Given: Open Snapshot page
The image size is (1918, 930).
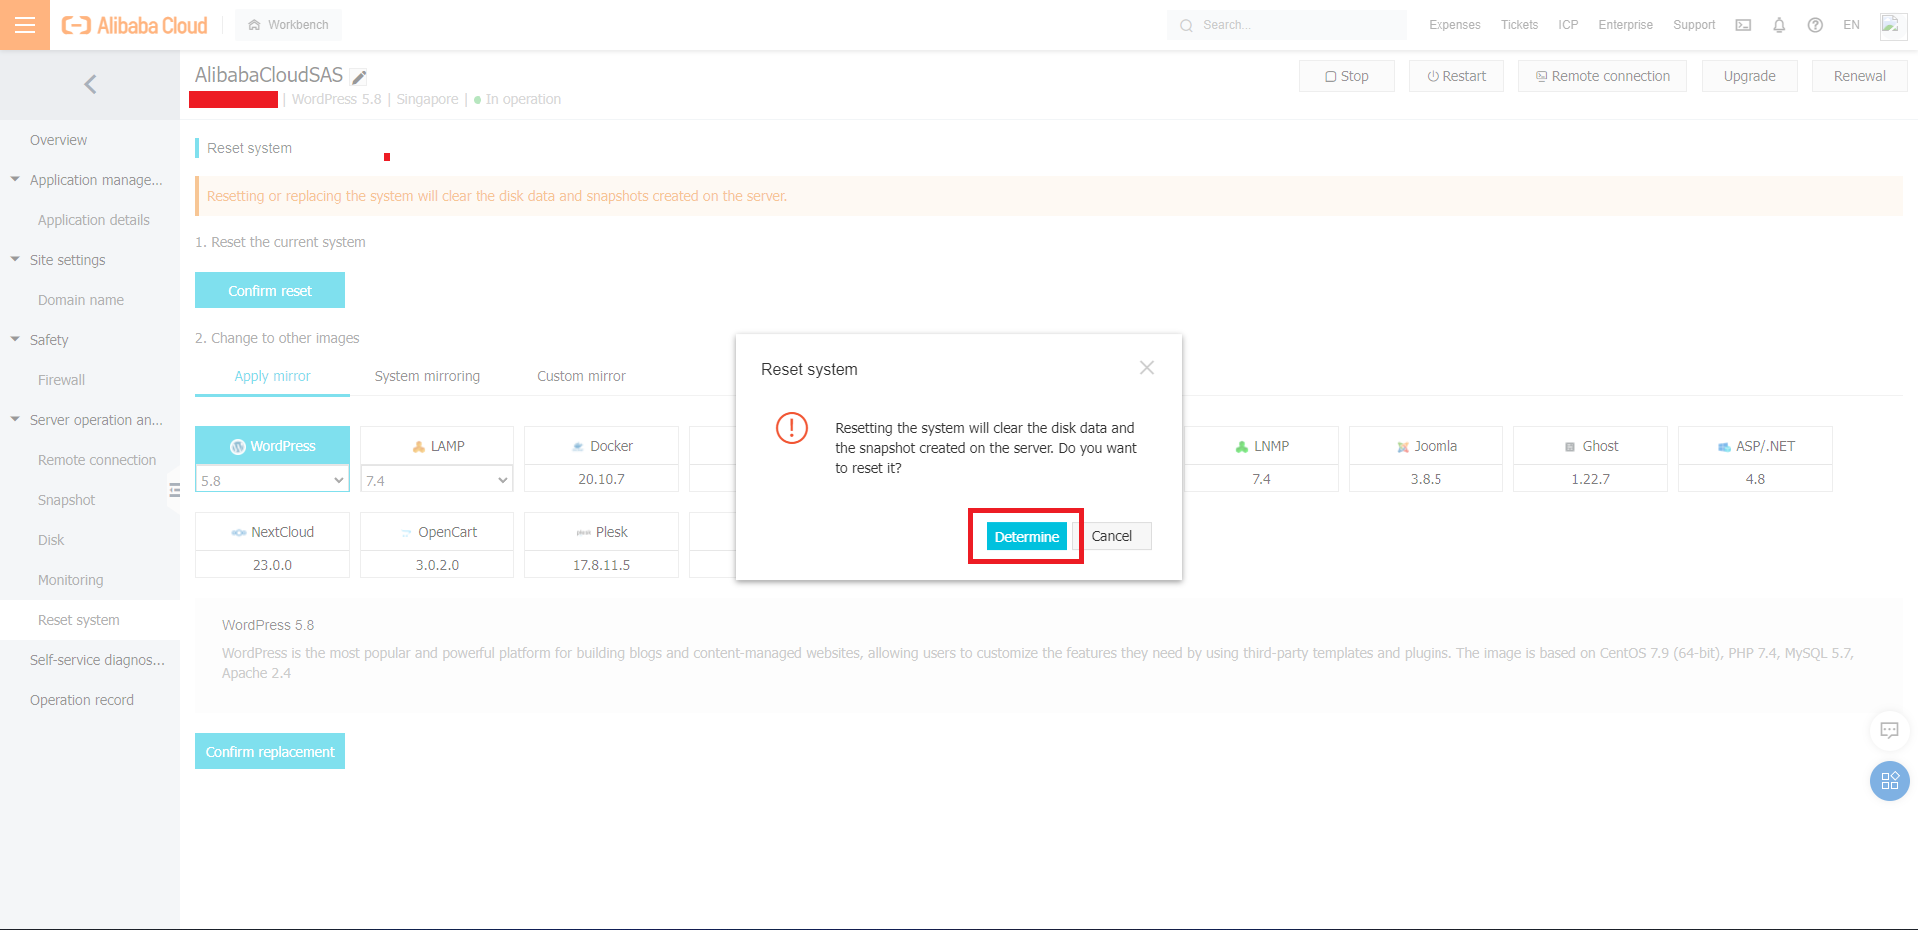Looking at the screenshot, I should 66,500.
